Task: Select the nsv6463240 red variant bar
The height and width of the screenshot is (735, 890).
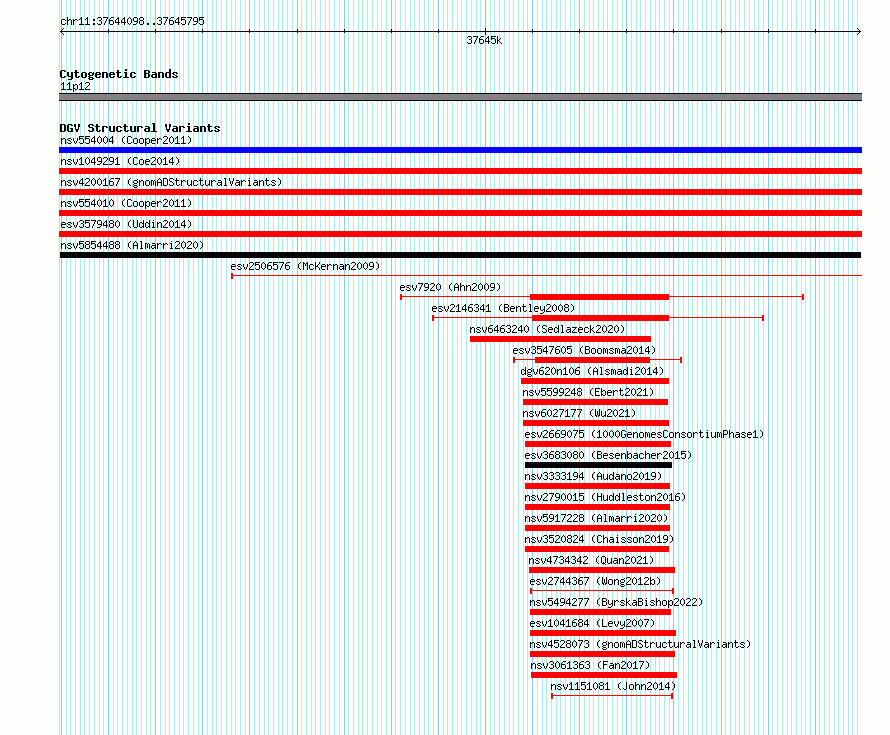Action: (560, 339)
